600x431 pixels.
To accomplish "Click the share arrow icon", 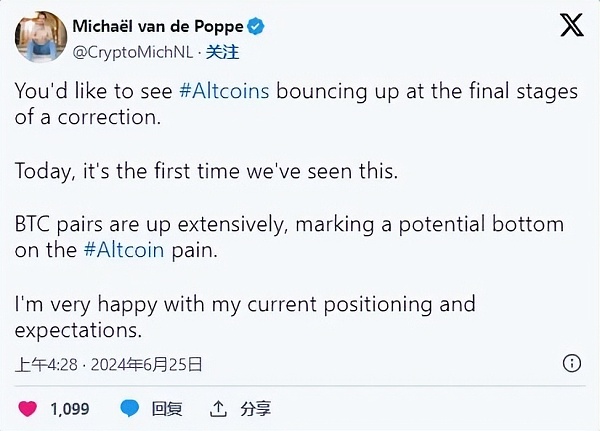I will tap(218, 408).
